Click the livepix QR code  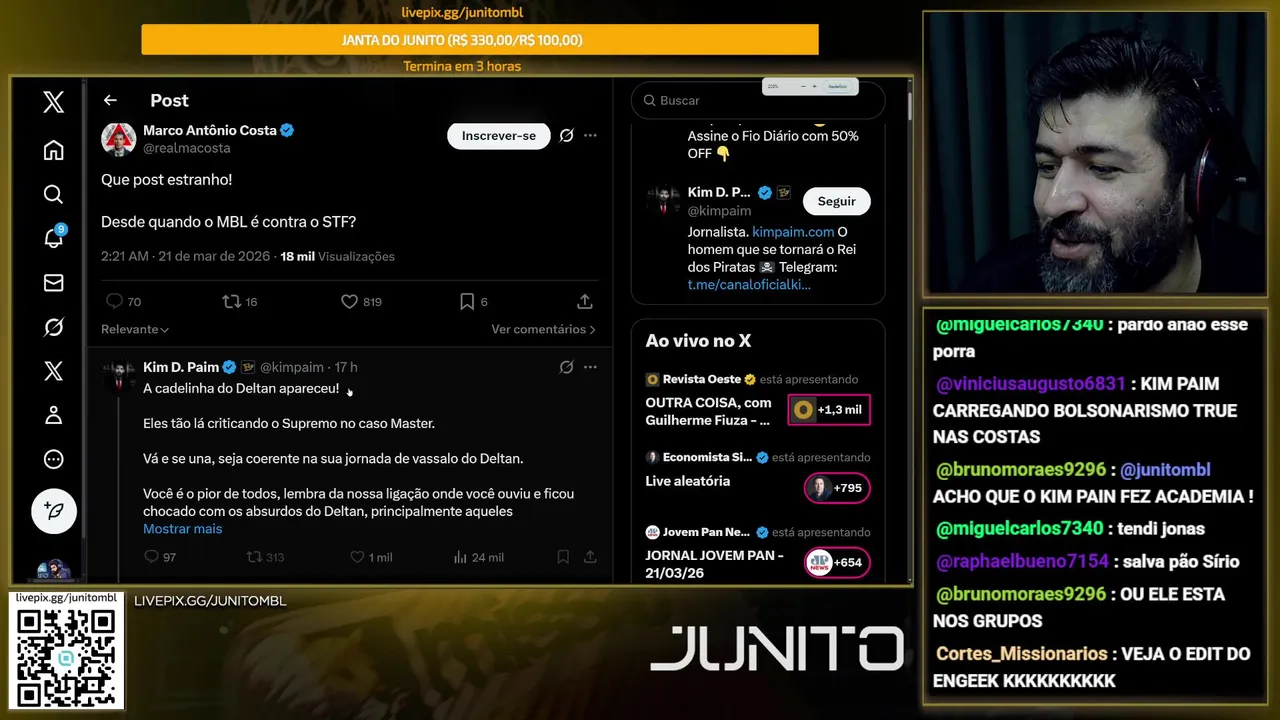tap(66, 656)
